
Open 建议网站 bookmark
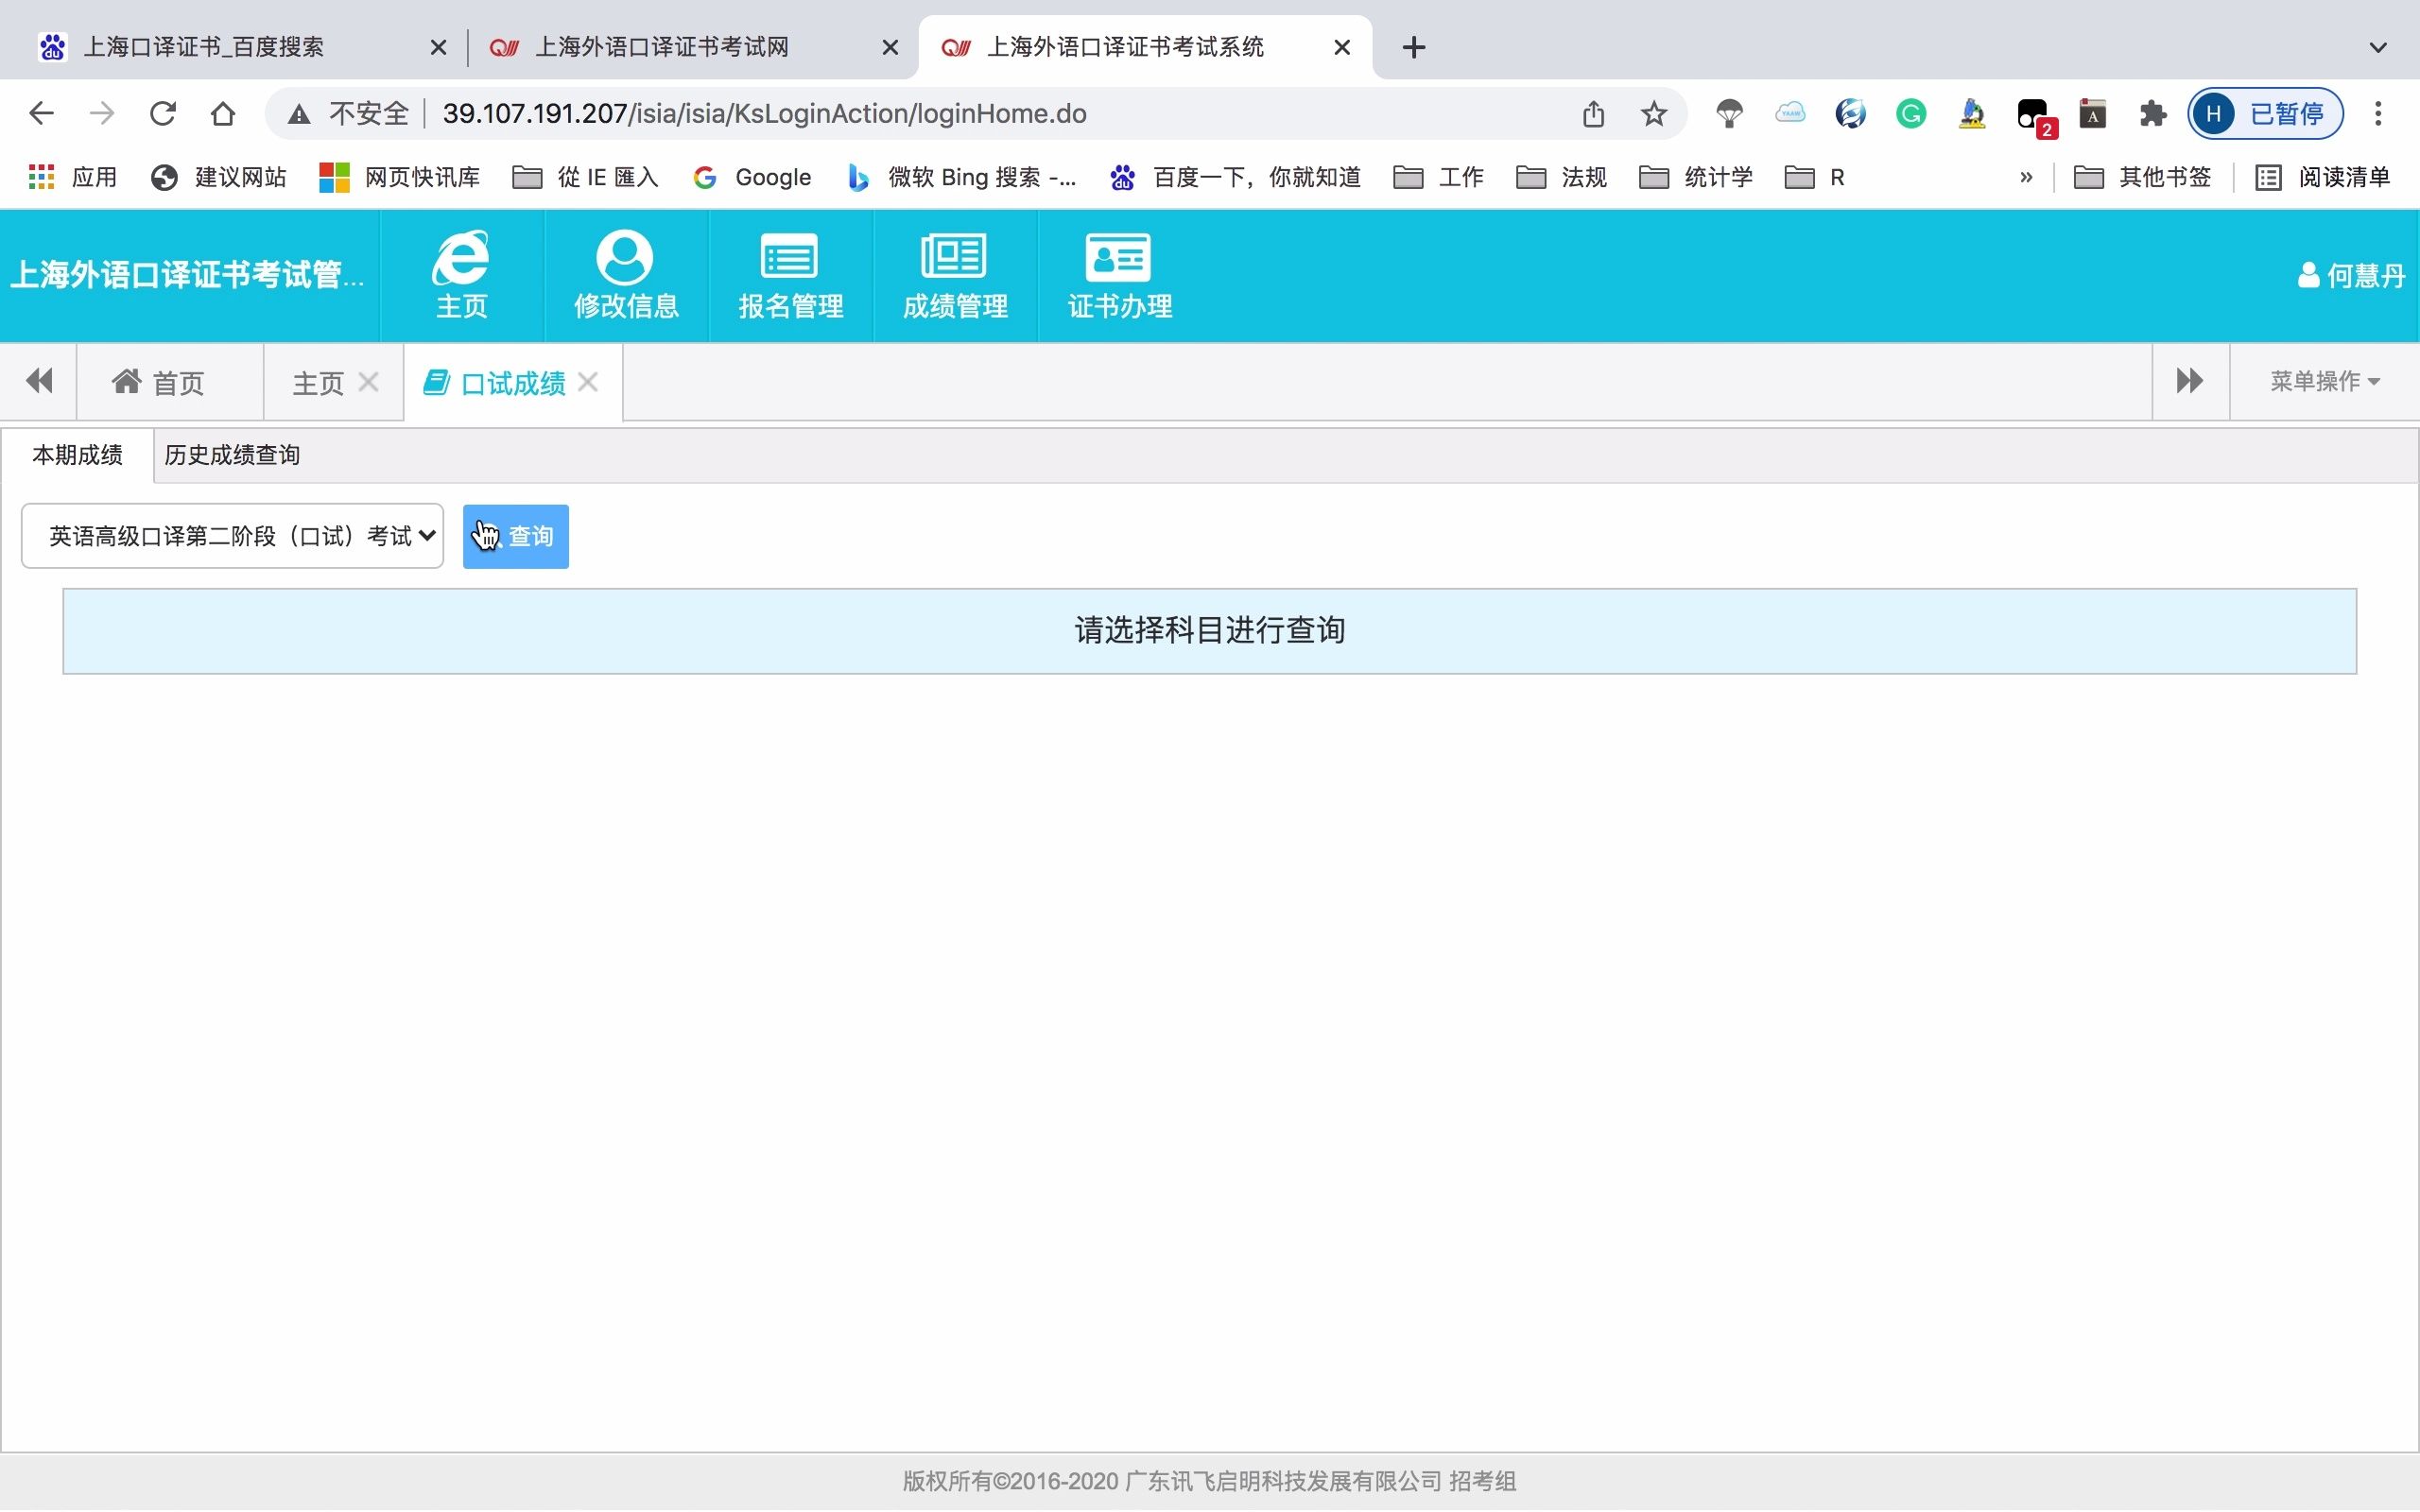218,177
